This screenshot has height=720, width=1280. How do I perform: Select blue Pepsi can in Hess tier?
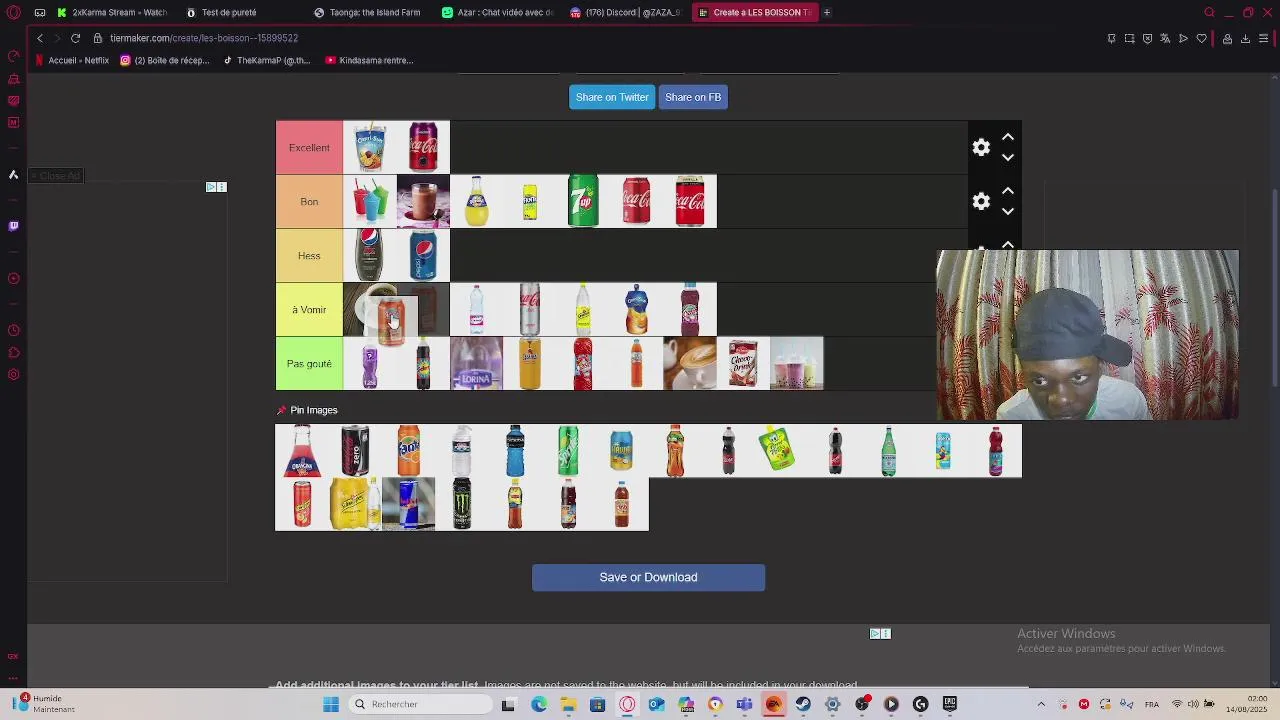(423, 256)
